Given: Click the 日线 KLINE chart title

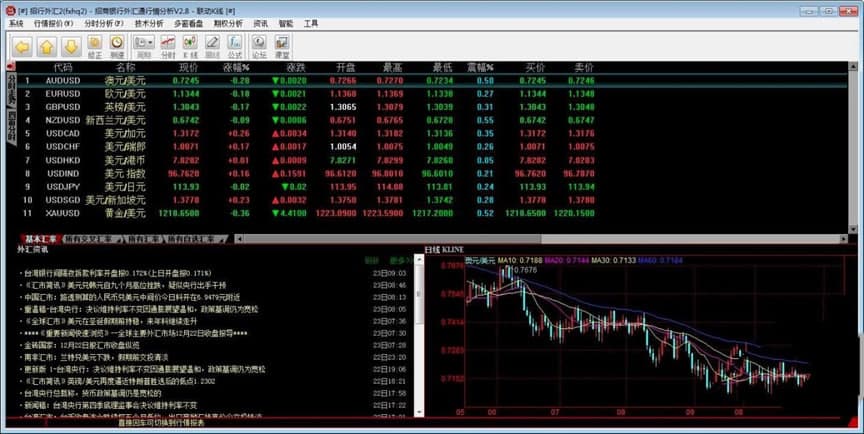Looking at the screenshot, I should [x=445, y=250].
